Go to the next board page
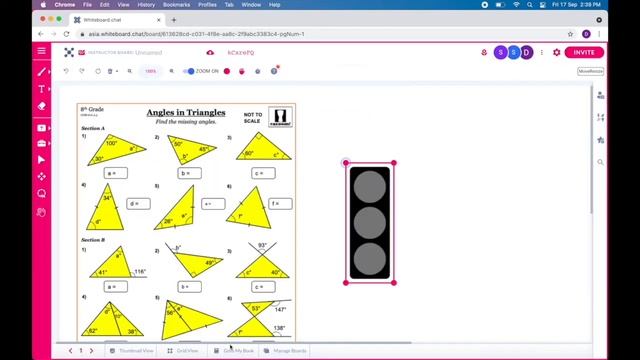Screen dimensions: 640x360 91,351
